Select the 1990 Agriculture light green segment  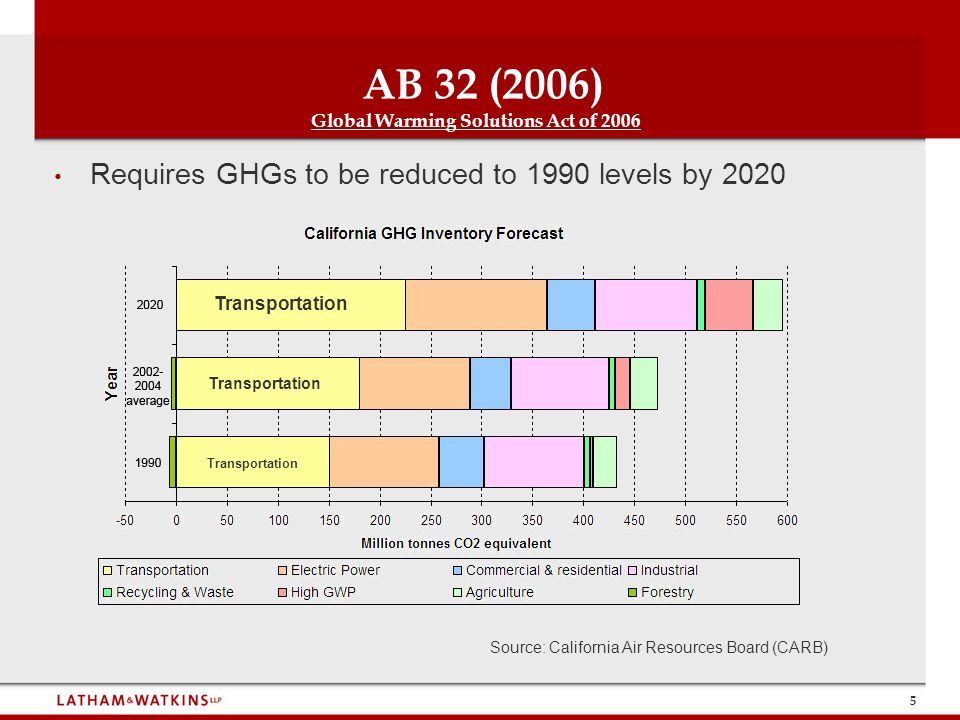[605, 462]
